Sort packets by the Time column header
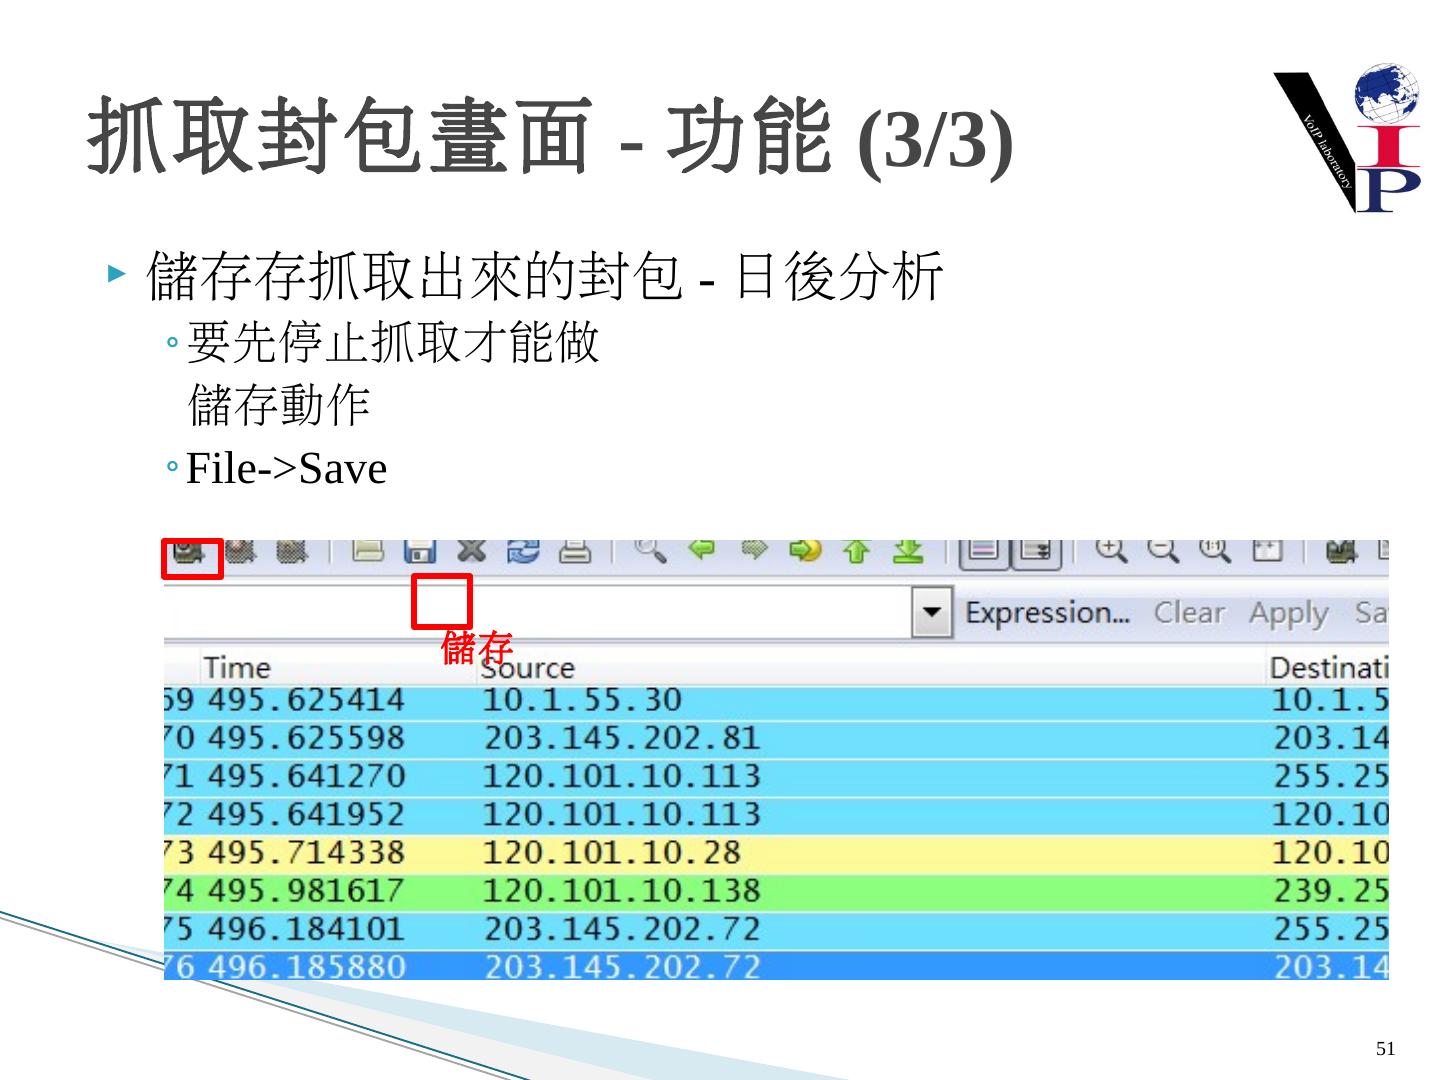 (237, 667)
